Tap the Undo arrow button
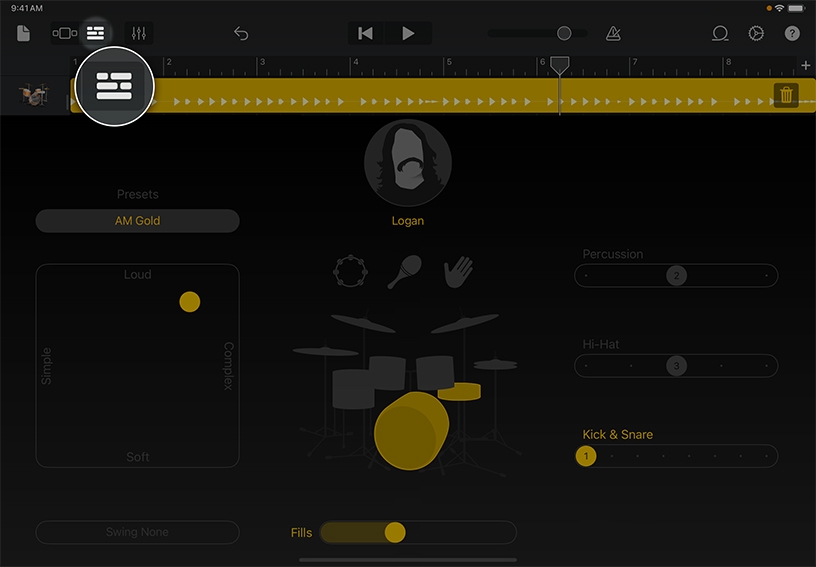 point(241,33)
